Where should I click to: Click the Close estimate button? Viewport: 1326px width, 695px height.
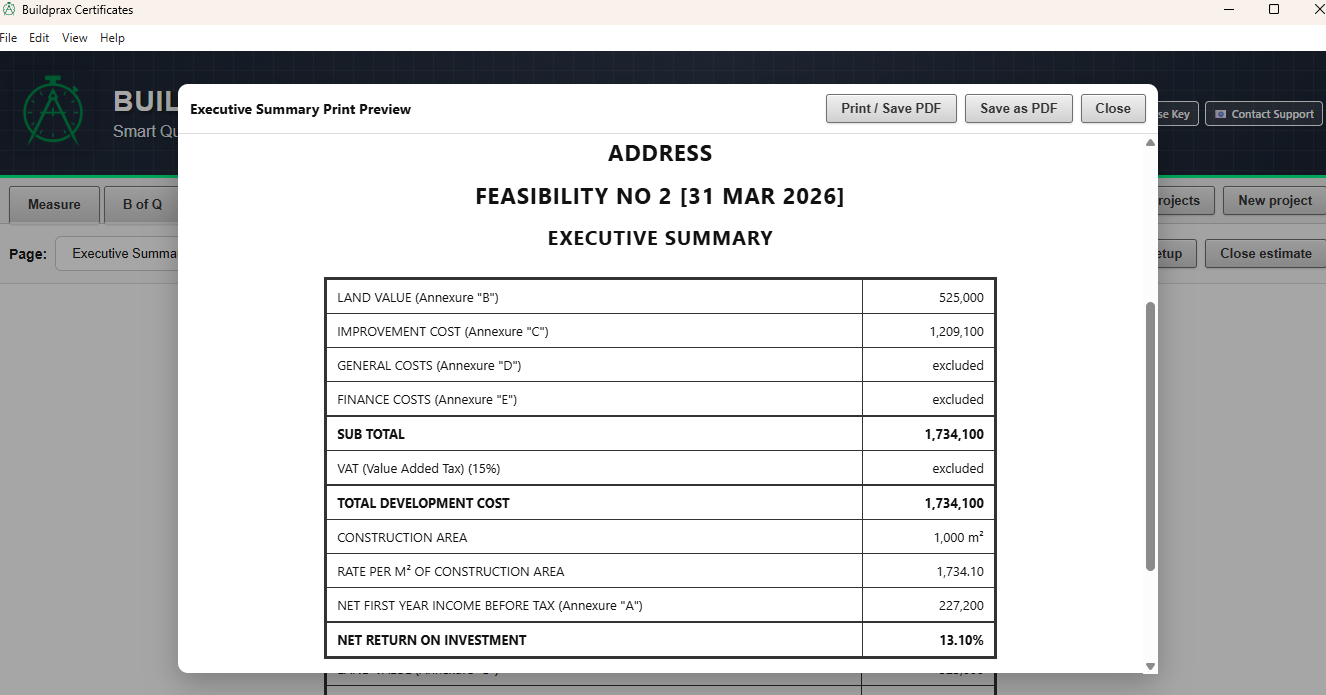click(1265, 253)
